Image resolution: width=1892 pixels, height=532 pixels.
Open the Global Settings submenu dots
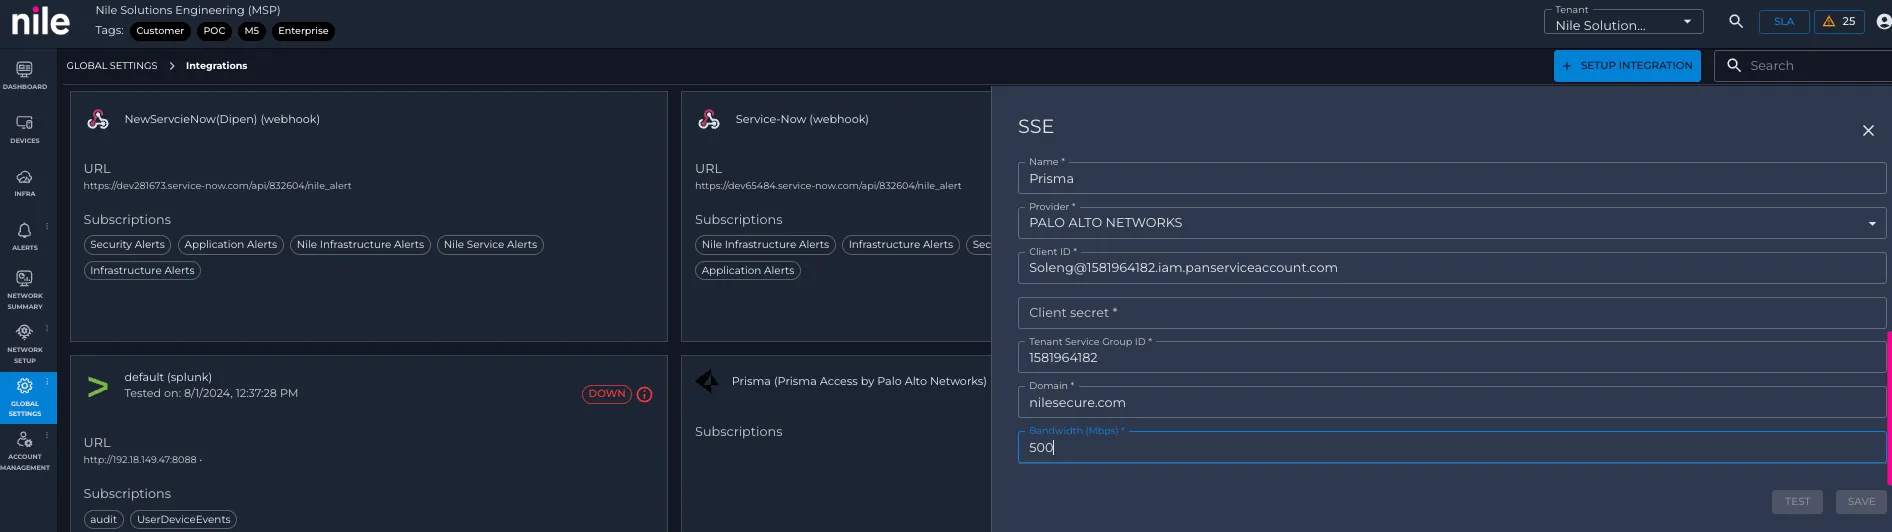coord(47,382)
